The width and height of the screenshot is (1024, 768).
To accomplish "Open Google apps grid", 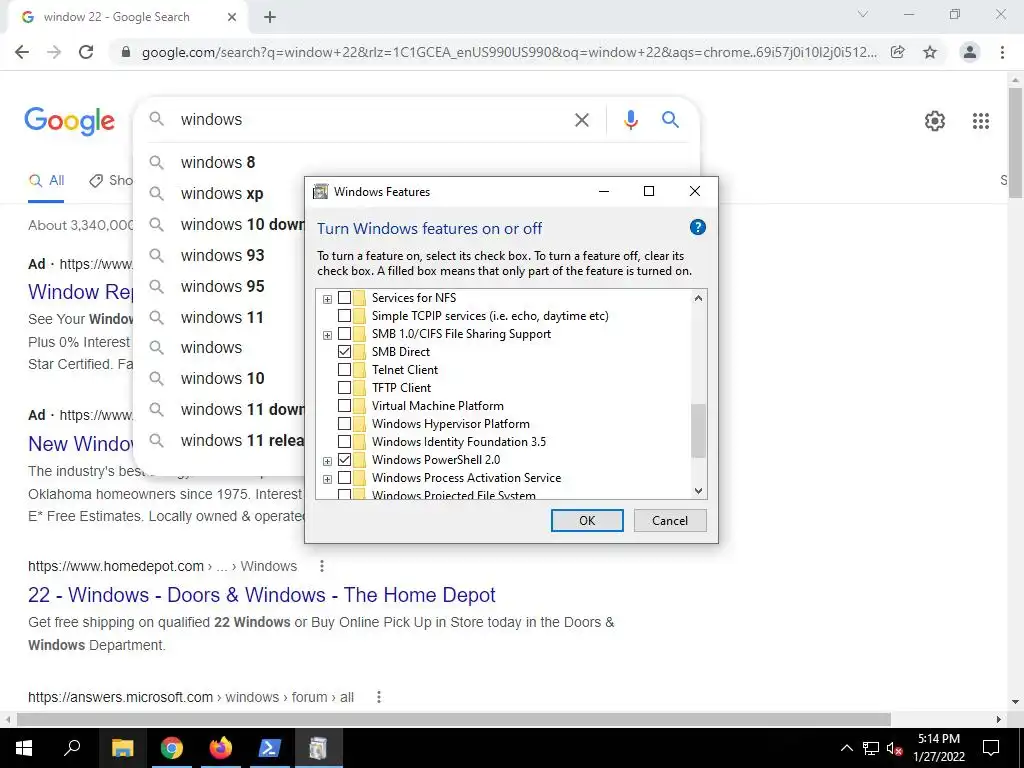I will pos(981,121).
